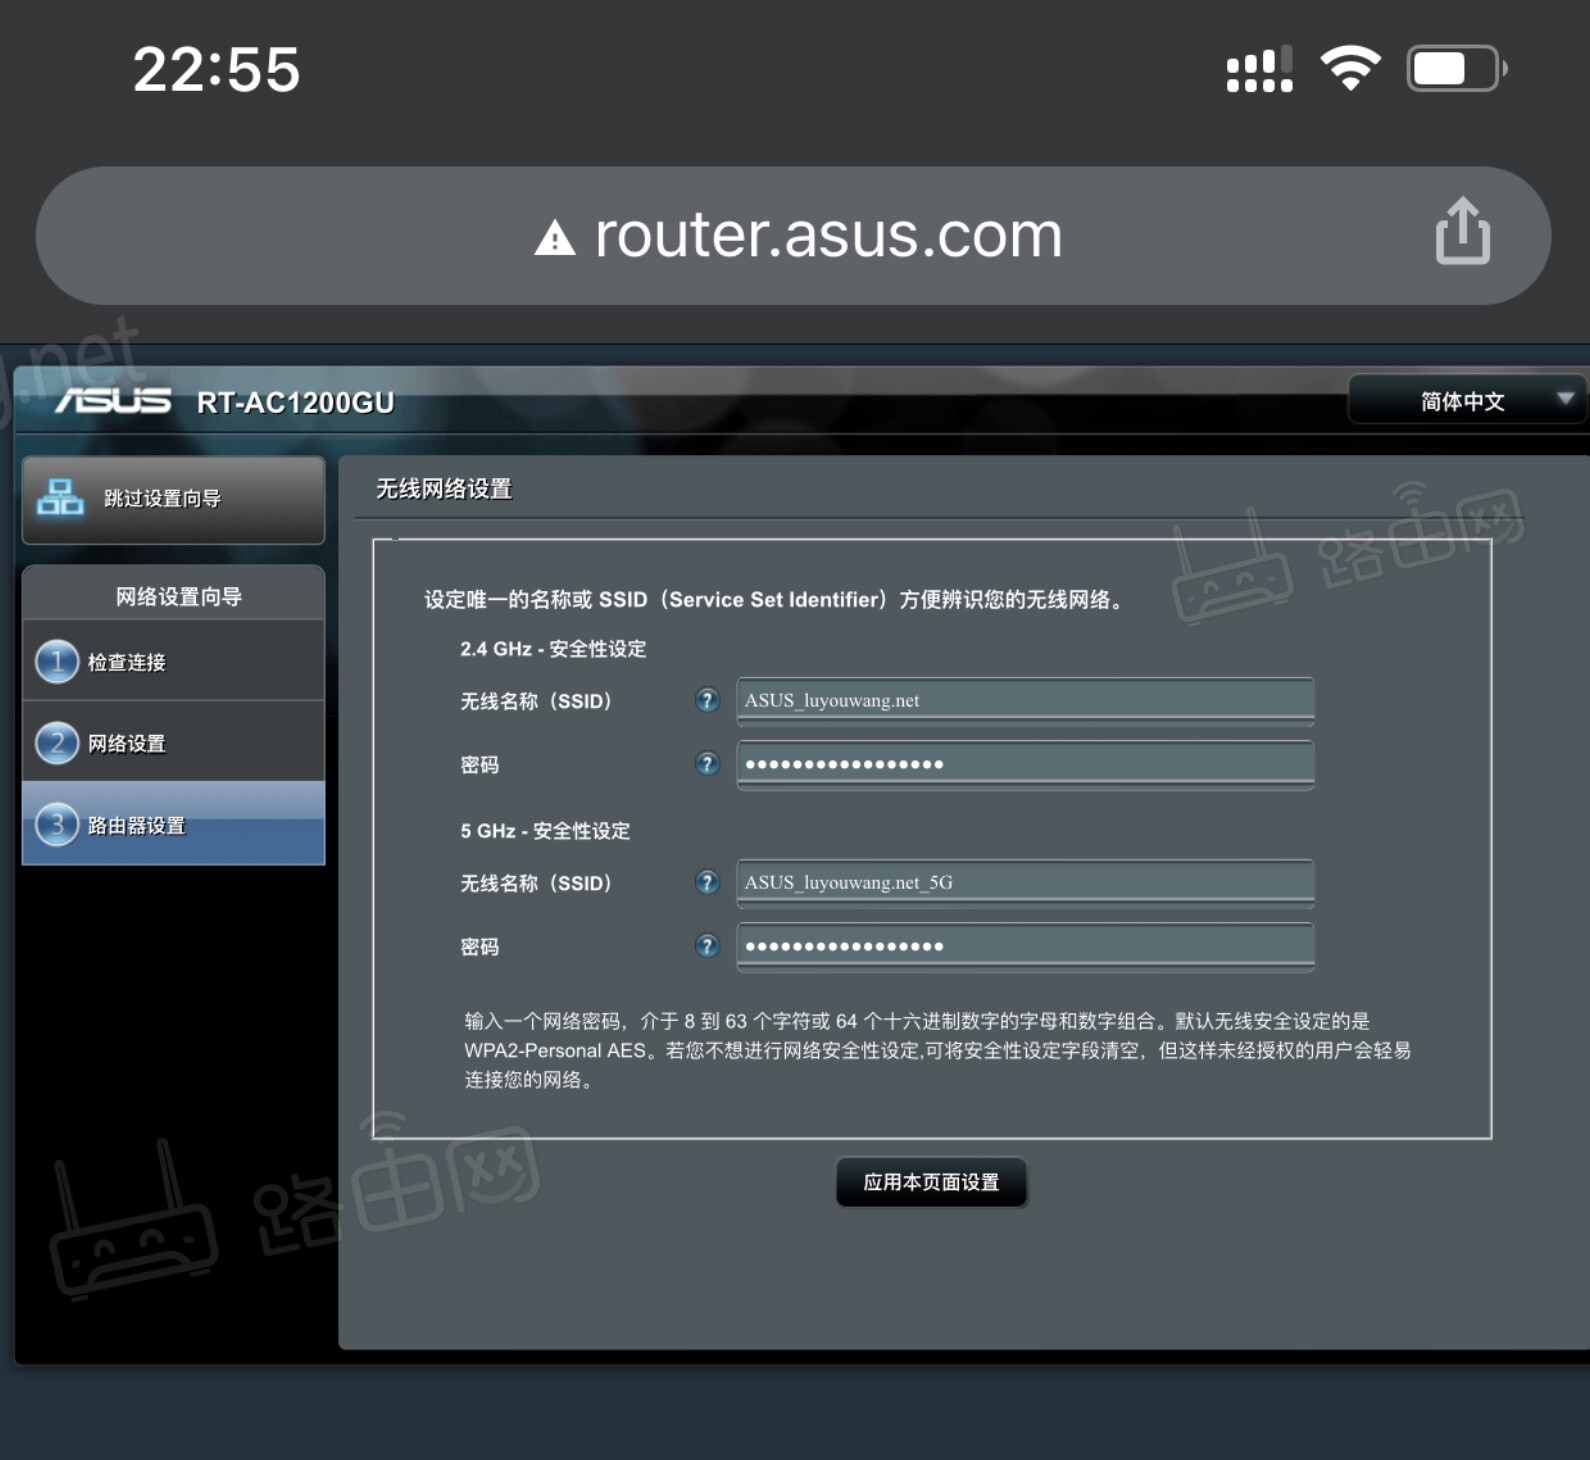Click the step 1 circle icon

(57, 662)
